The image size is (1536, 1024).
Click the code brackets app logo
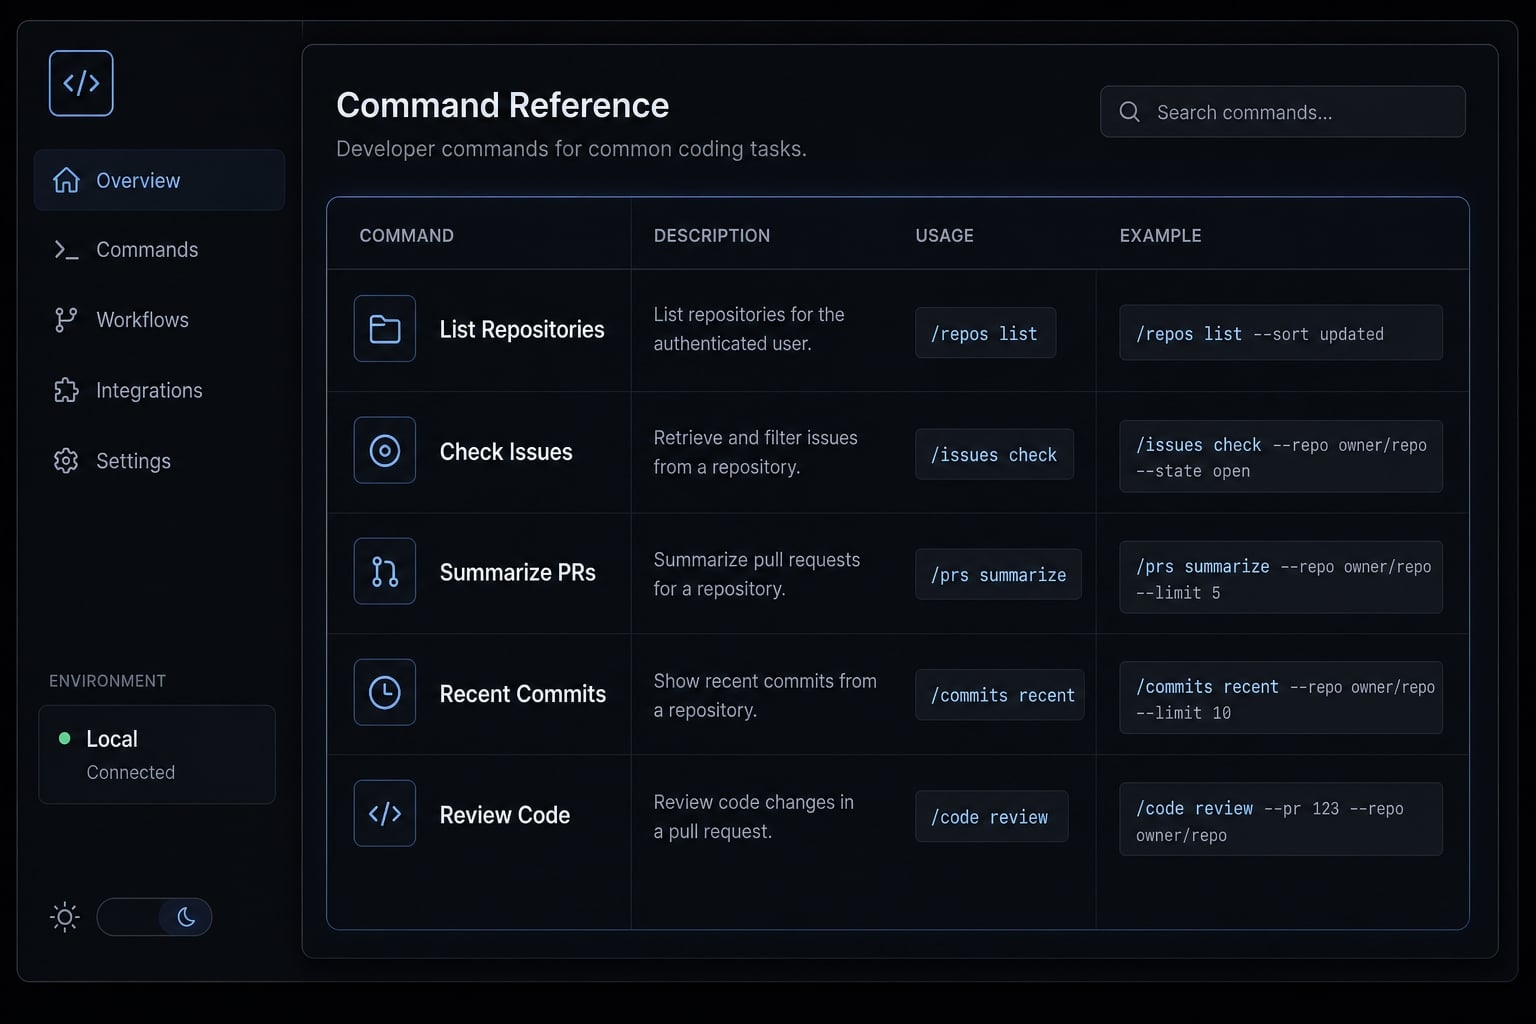pyautogui.click(x=81, y=83)
